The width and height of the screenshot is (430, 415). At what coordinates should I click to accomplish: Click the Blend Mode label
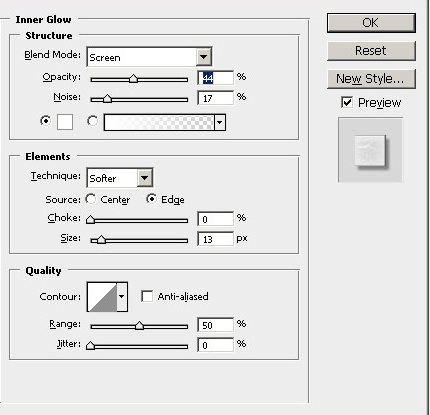(52, 55)
